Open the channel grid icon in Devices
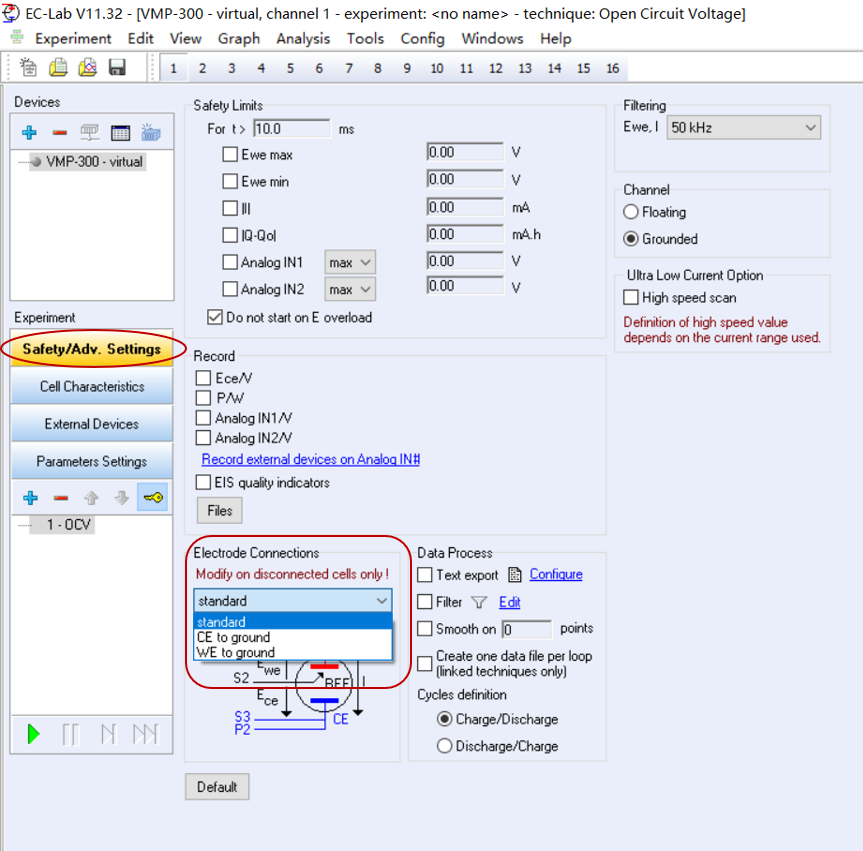This screenshot has width=863, height=851. pos(120,132)
